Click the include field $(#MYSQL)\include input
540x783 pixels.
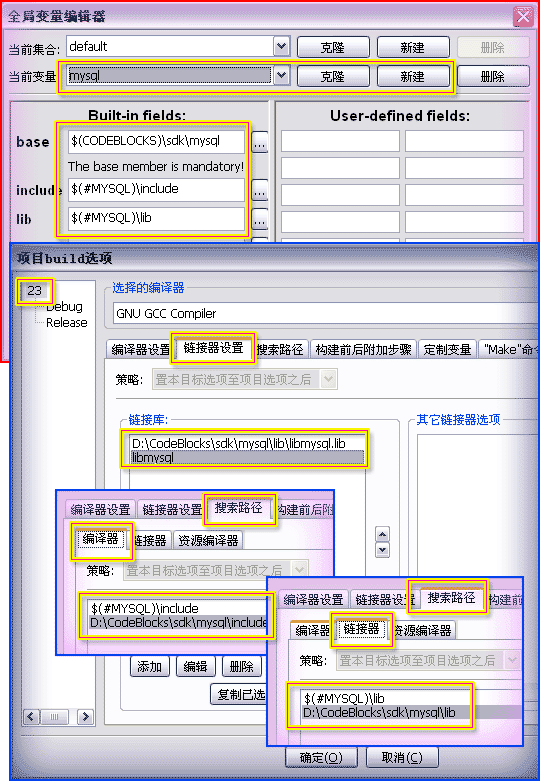tap(156, 189)
